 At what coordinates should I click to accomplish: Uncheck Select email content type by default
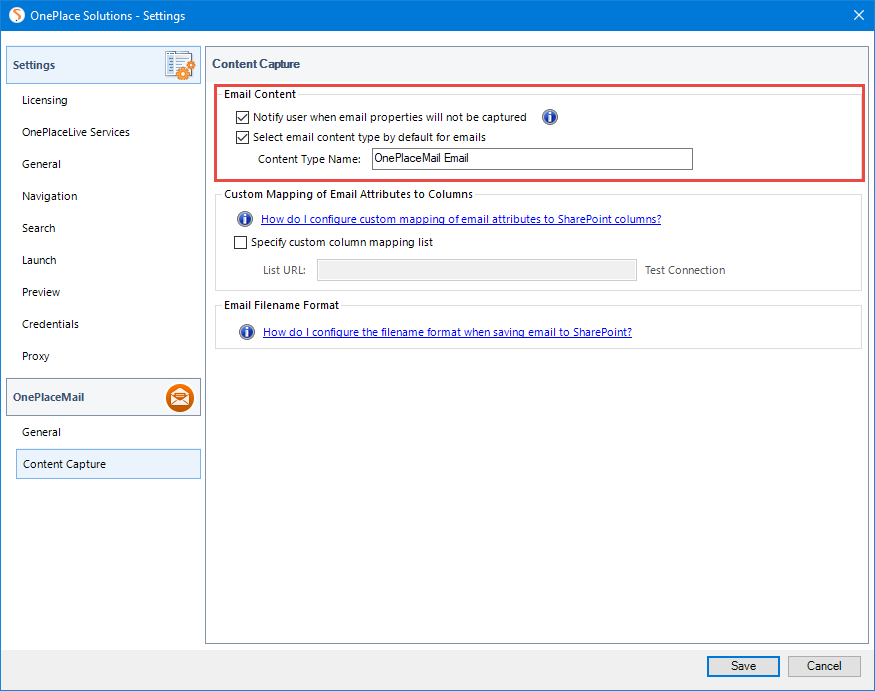pyautogui.click(x=242, y=137)
